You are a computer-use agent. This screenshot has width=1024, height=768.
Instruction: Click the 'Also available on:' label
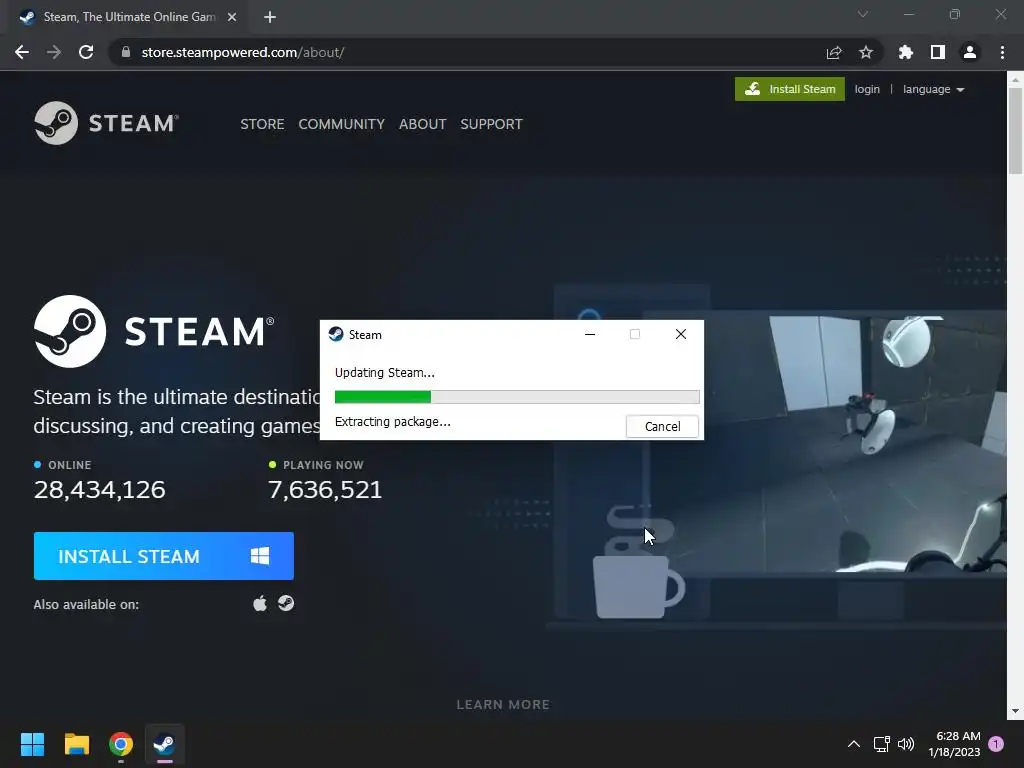click(86, 605)
